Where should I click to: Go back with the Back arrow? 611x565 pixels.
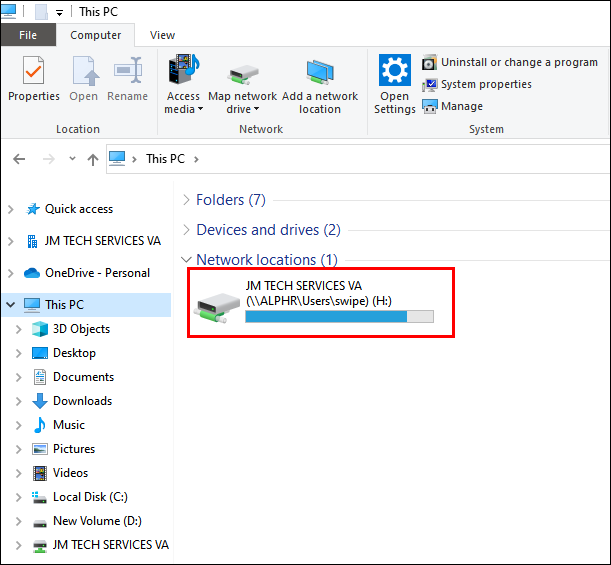click(19, 159)
